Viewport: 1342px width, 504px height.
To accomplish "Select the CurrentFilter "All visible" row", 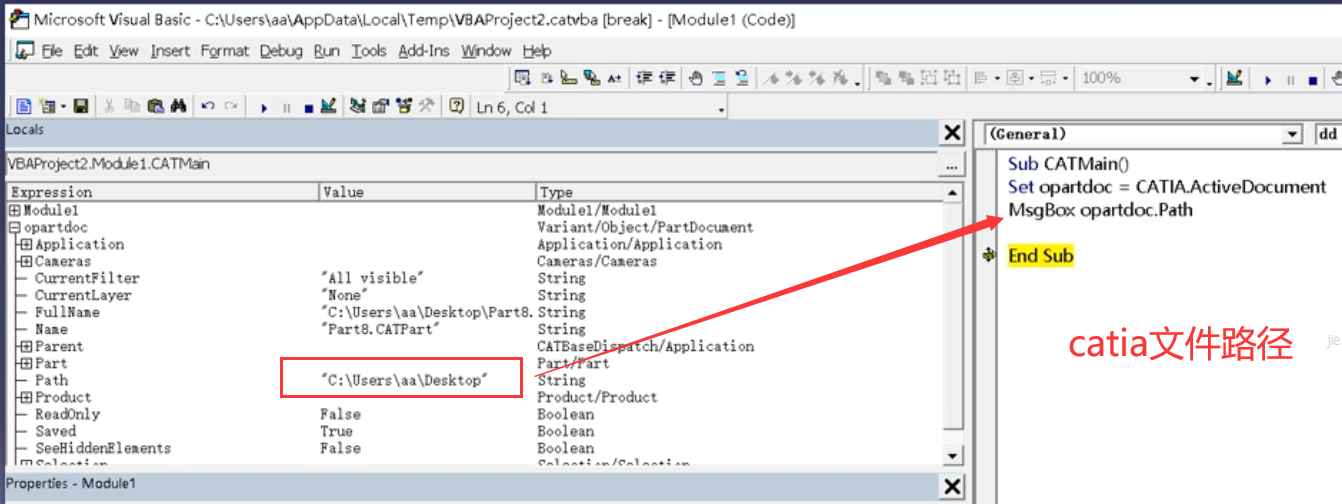I will coord(474,279).
